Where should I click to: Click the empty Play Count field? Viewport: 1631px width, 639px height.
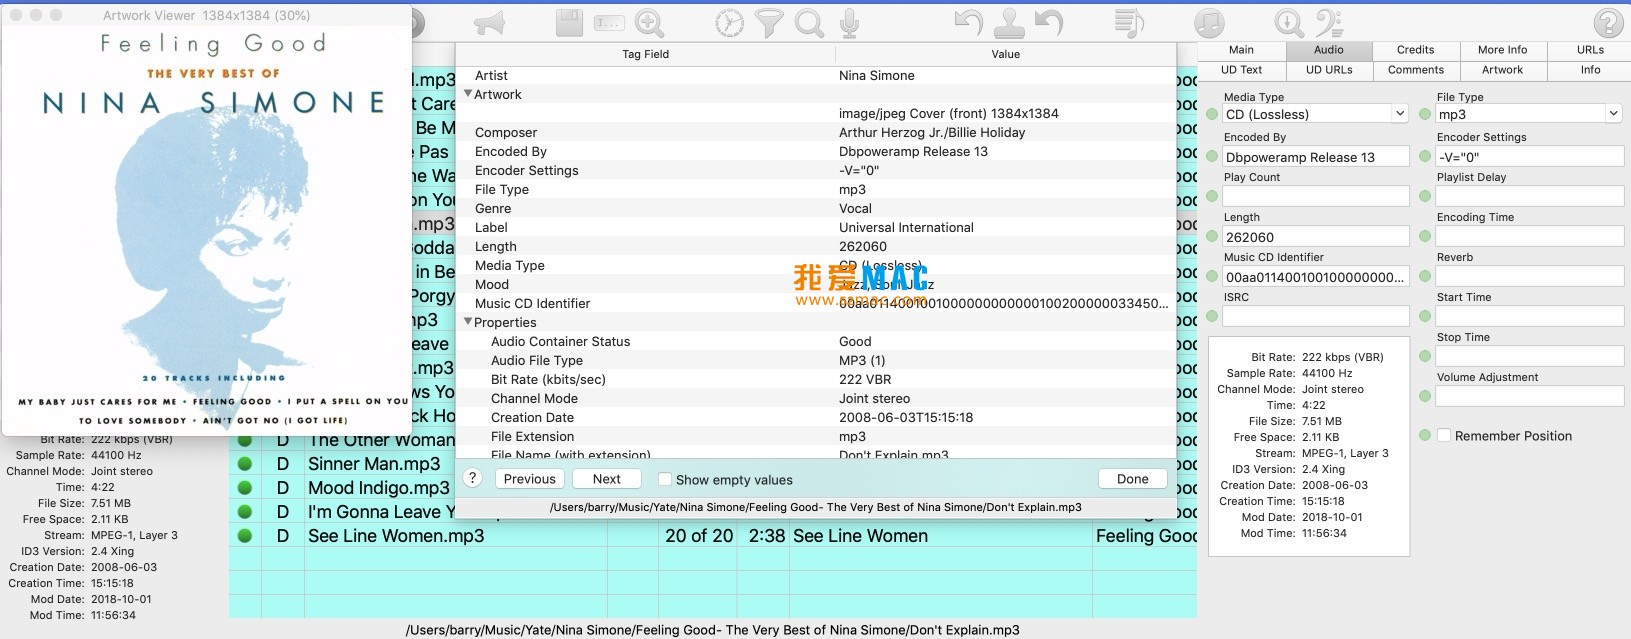[1316, 196]
